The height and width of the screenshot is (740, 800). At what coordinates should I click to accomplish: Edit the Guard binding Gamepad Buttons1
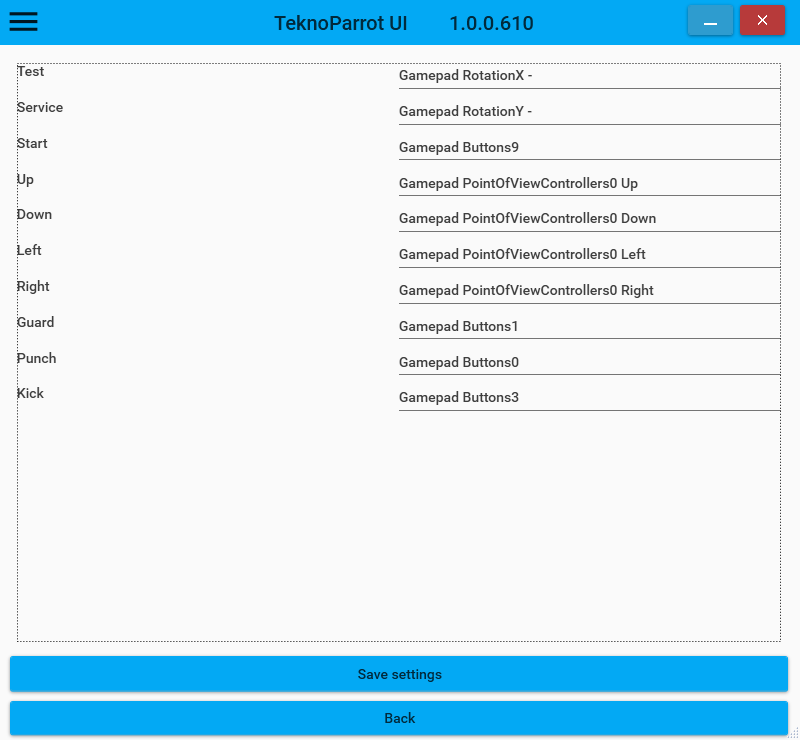(x=589, y=327)
